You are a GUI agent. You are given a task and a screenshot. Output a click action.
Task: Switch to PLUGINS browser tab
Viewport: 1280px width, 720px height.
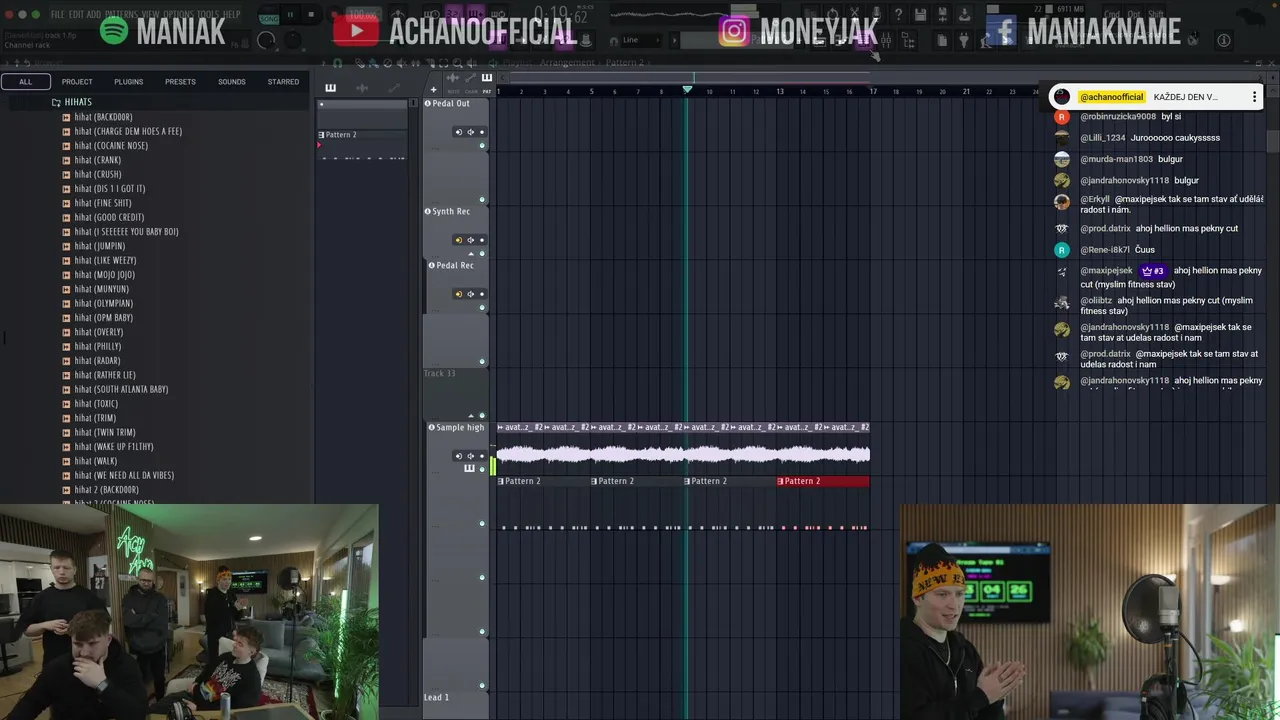coord(128,82)
